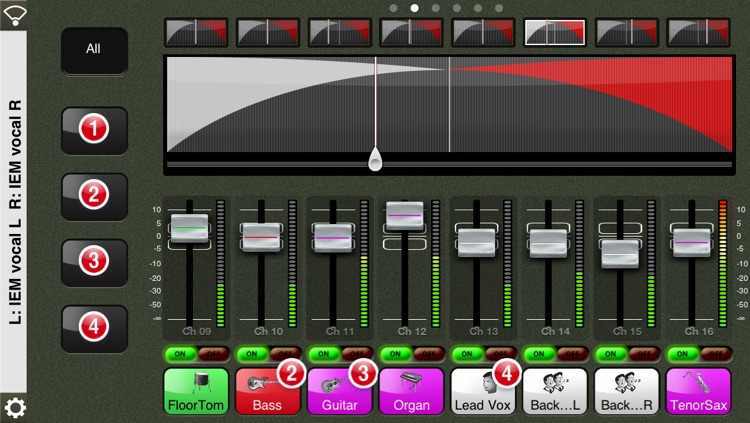Mute Ch 15 with OFF button

pyautogui.click(x=643, y=354)
